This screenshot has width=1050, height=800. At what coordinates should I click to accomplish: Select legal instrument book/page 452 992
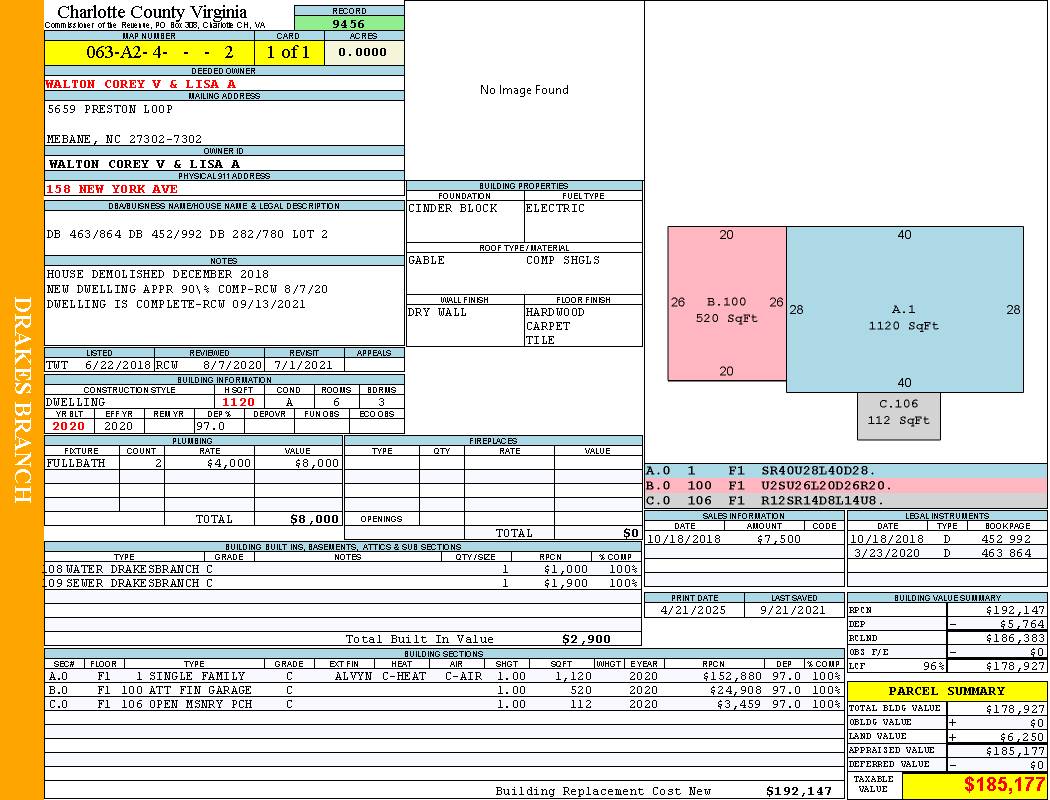click(x=1006, y=539)
